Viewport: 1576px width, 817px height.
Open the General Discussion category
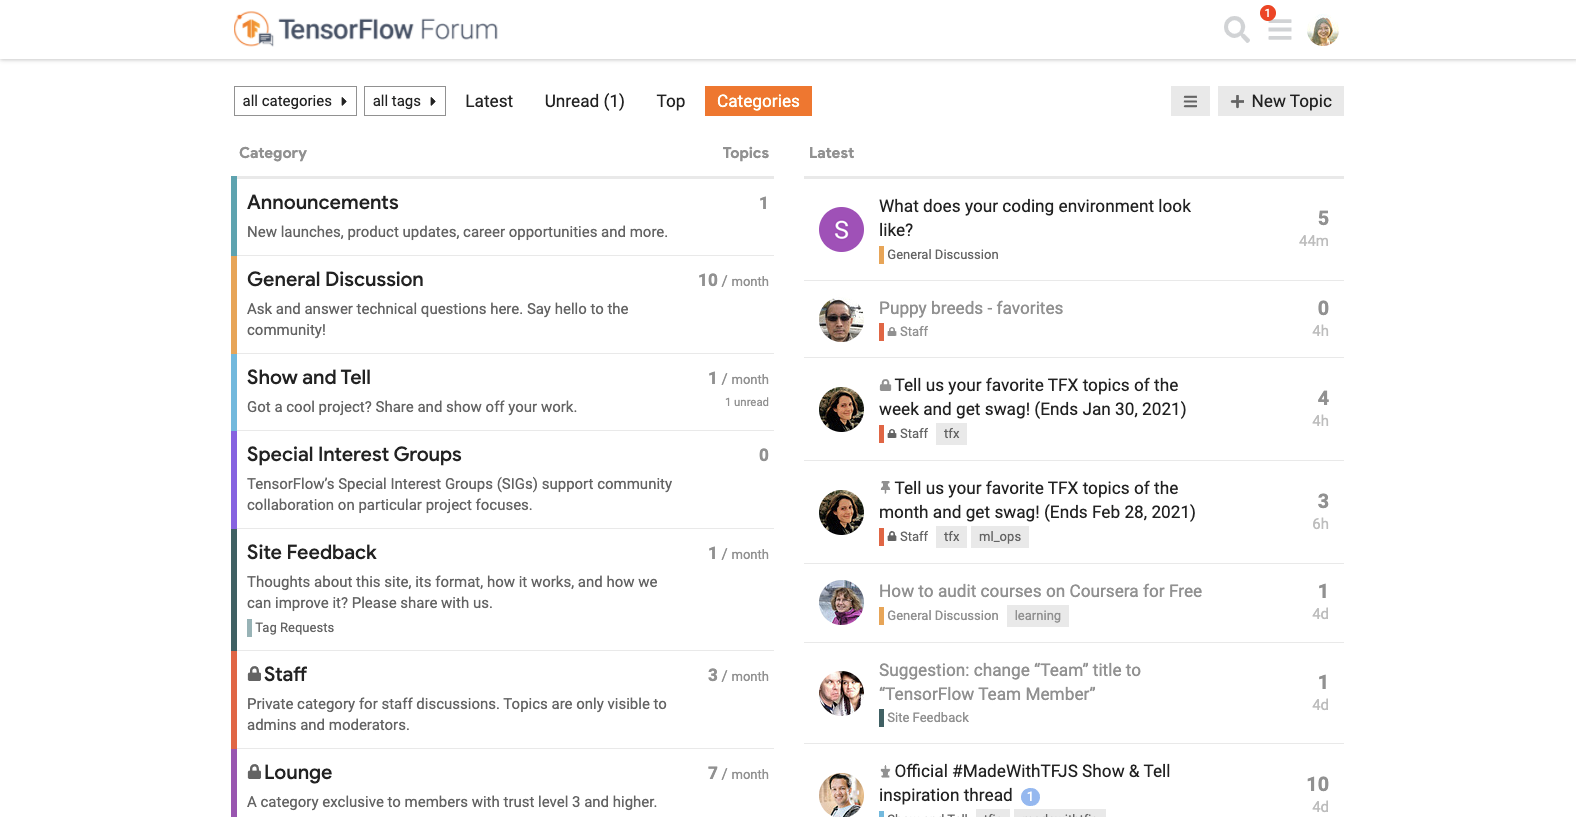click(335, 279)
